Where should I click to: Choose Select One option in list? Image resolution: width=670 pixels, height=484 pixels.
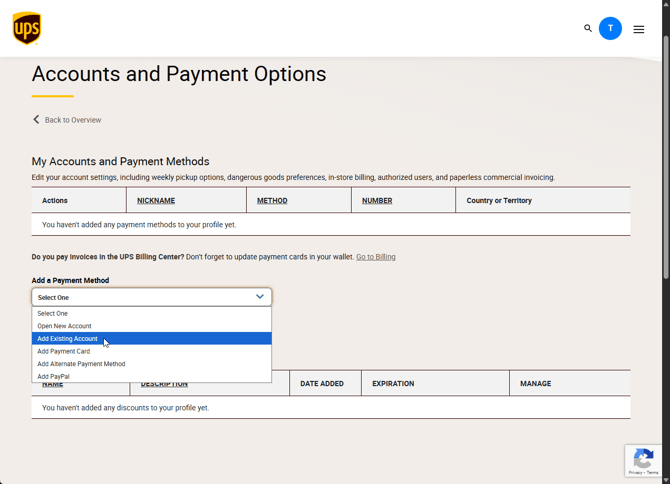[x=152, y=314]
